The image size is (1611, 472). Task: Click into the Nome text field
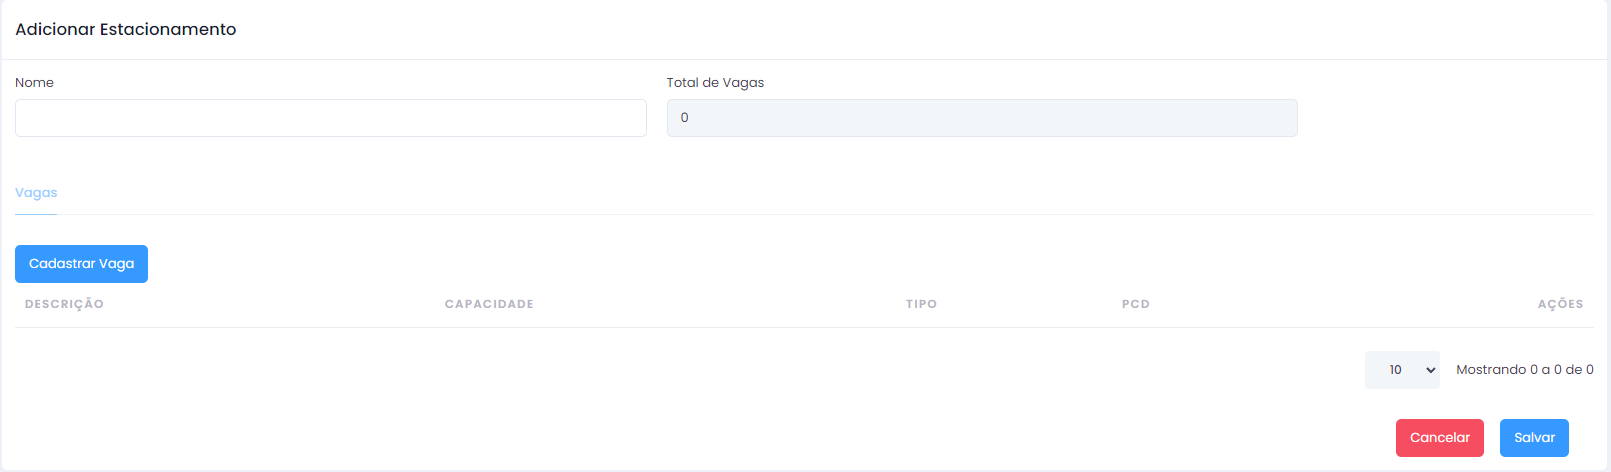[330, 118]
